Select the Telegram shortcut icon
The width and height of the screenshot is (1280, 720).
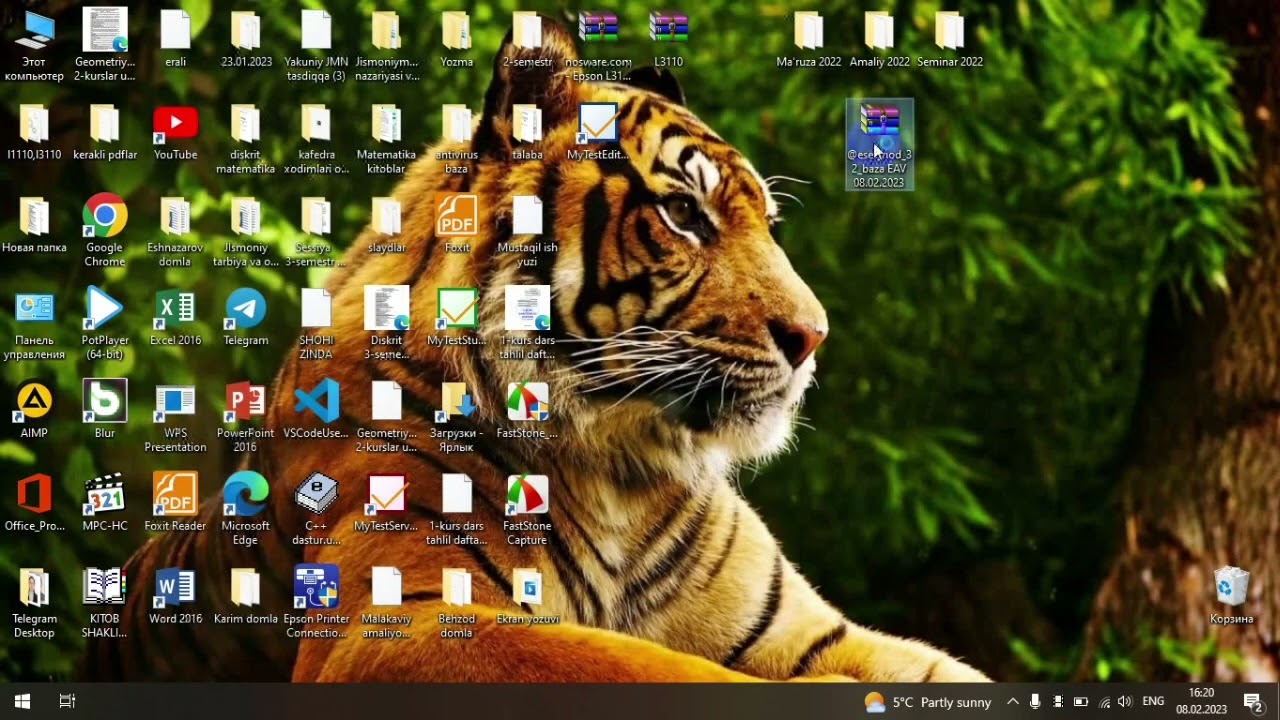(246, 318)
